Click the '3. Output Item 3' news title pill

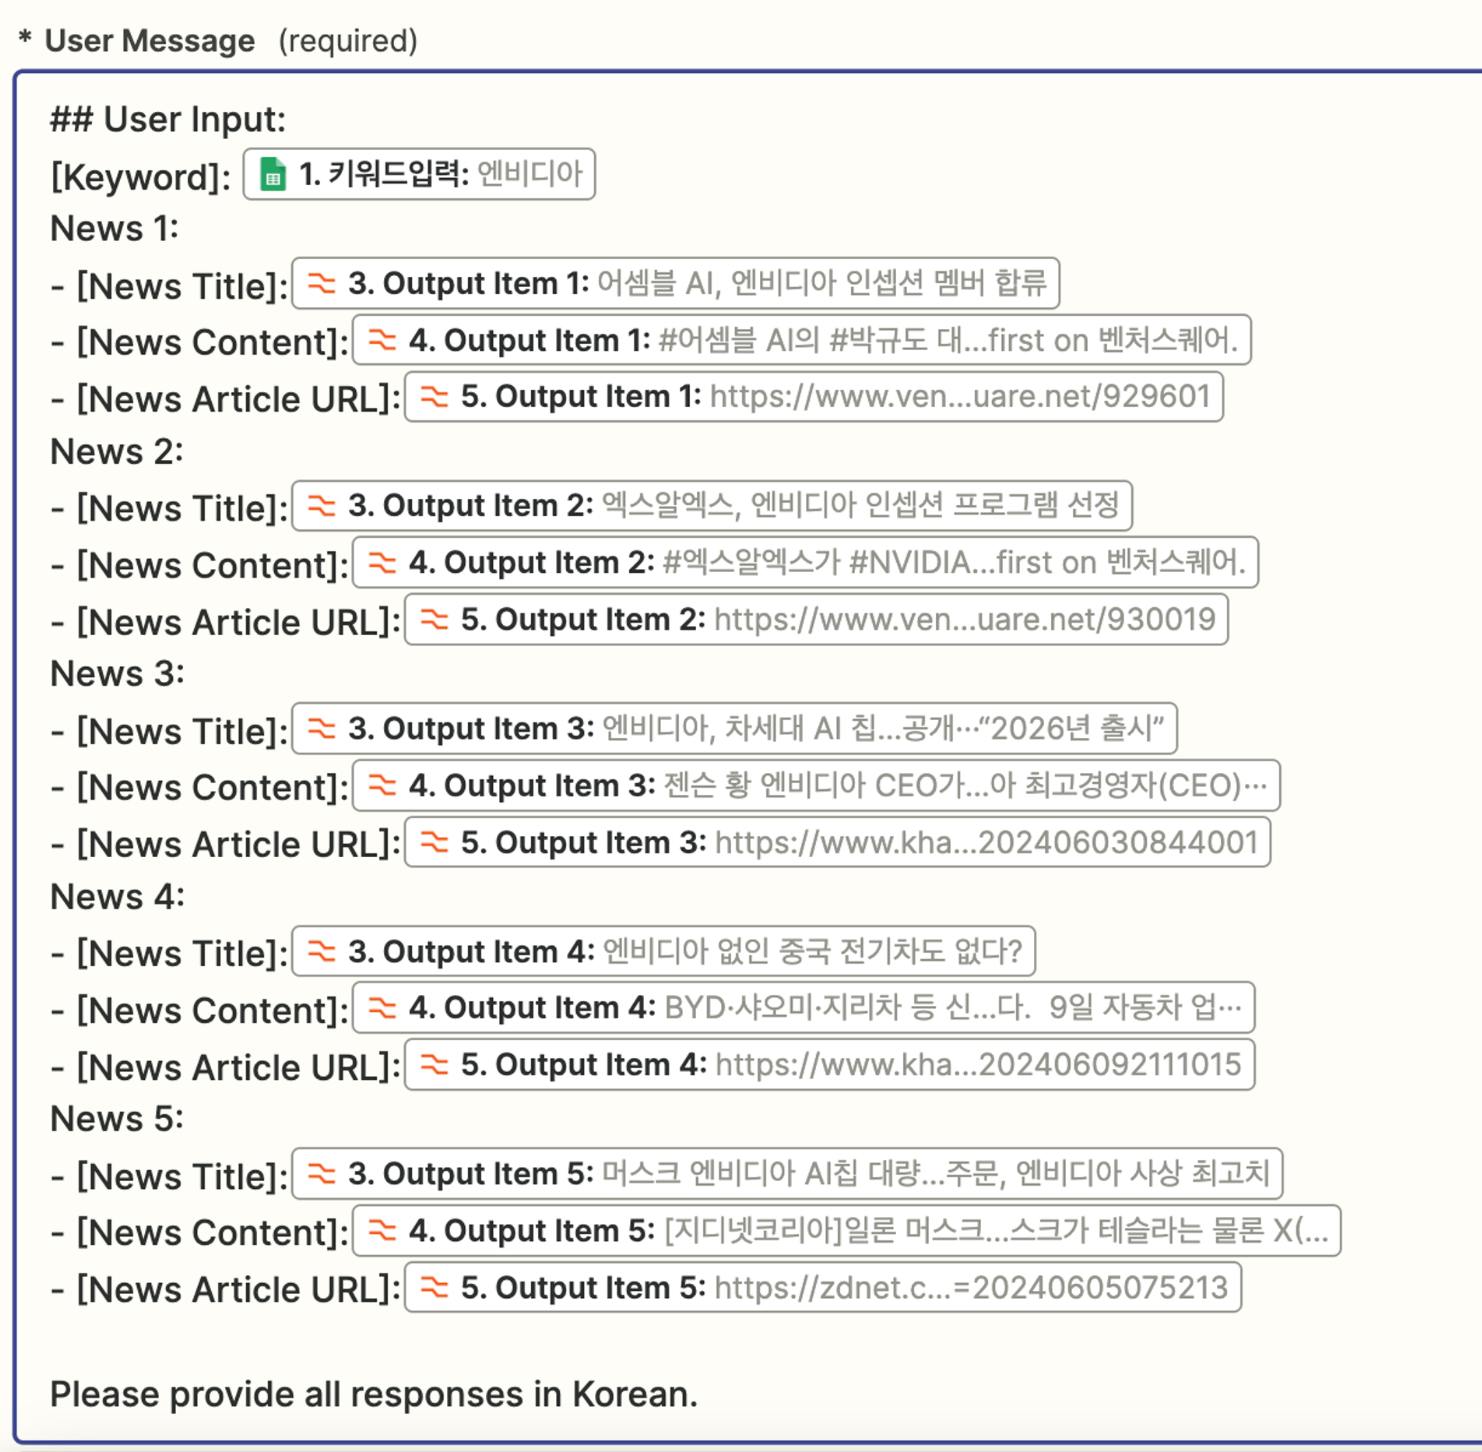click(x=735, y=728)
